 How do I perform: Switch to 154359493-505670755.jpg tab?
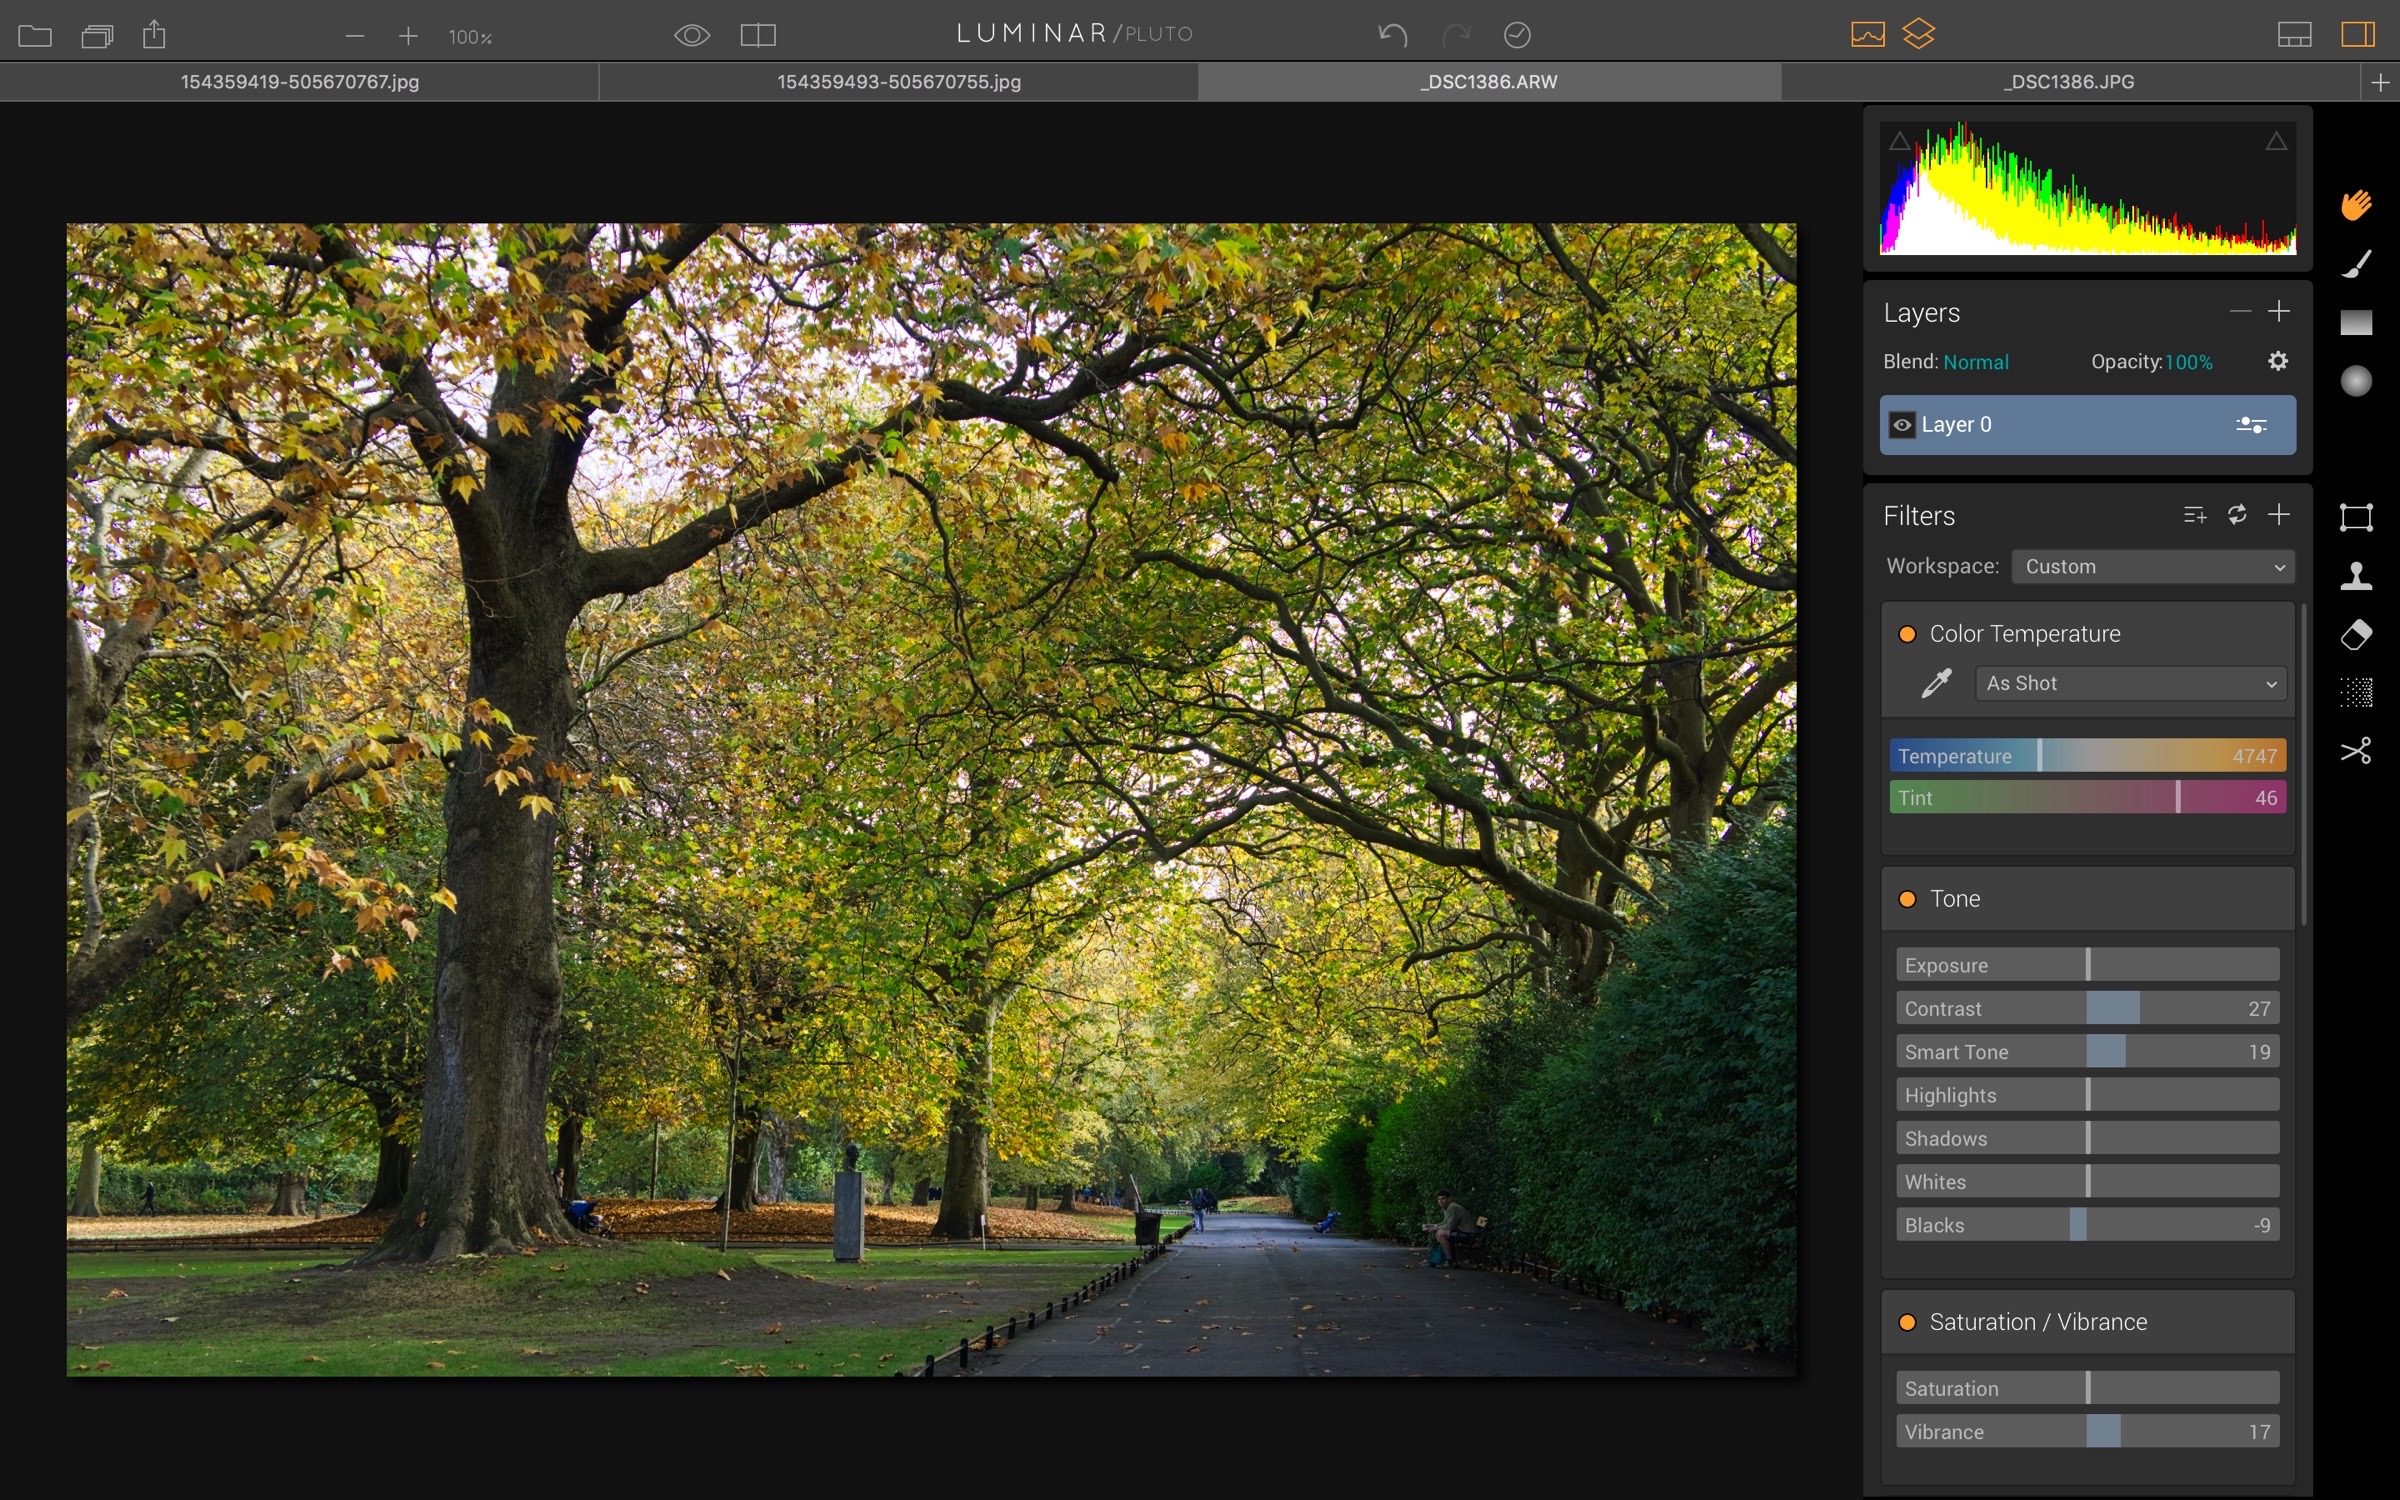click(899, 82)
